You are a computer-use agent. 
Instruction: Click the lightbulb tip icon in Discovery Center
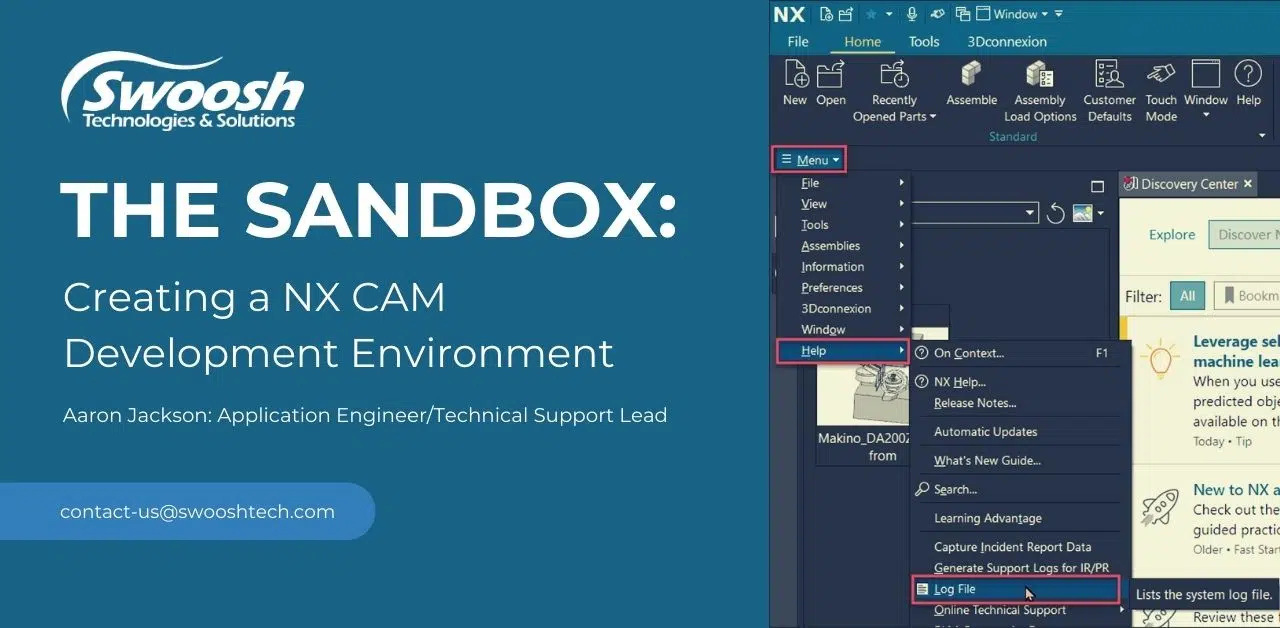click(x=1160, y=359)
